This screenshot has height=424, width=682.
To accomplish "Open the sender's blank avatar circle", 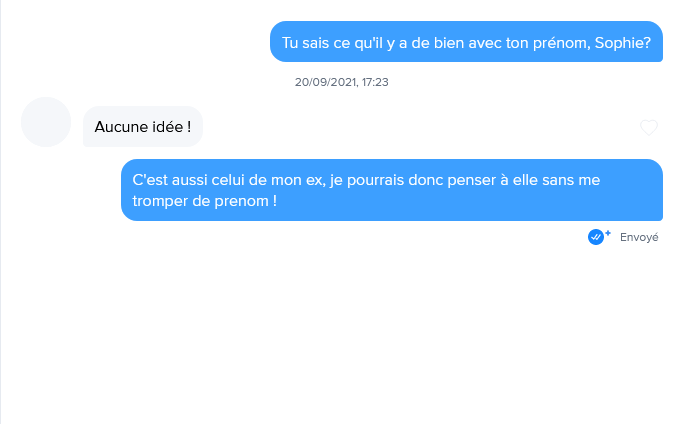I will tap(46, 122).
